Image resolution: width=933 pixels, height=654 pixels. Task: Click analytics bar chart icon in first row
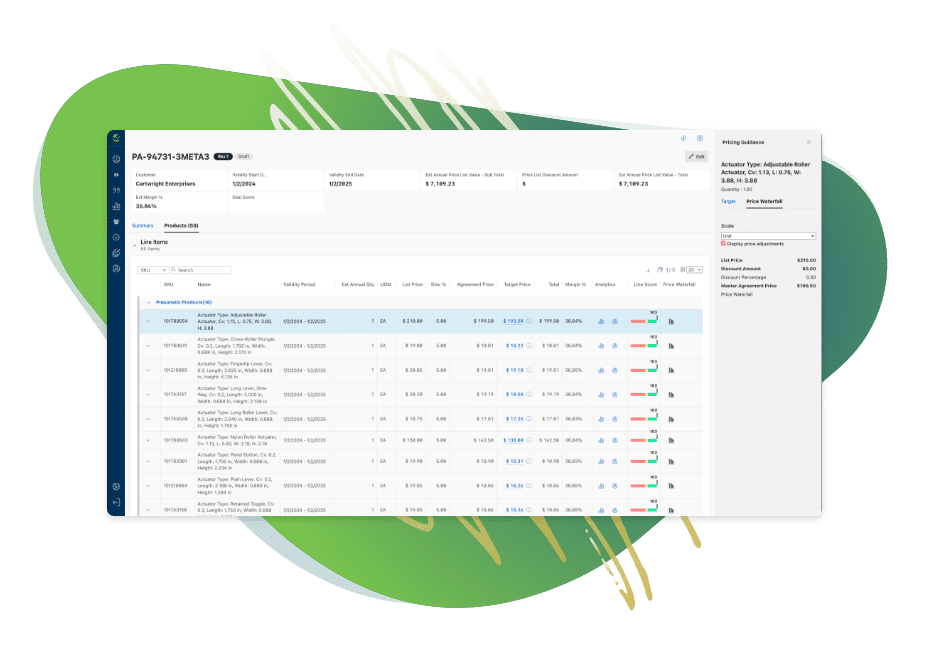[x=601, y=321]
